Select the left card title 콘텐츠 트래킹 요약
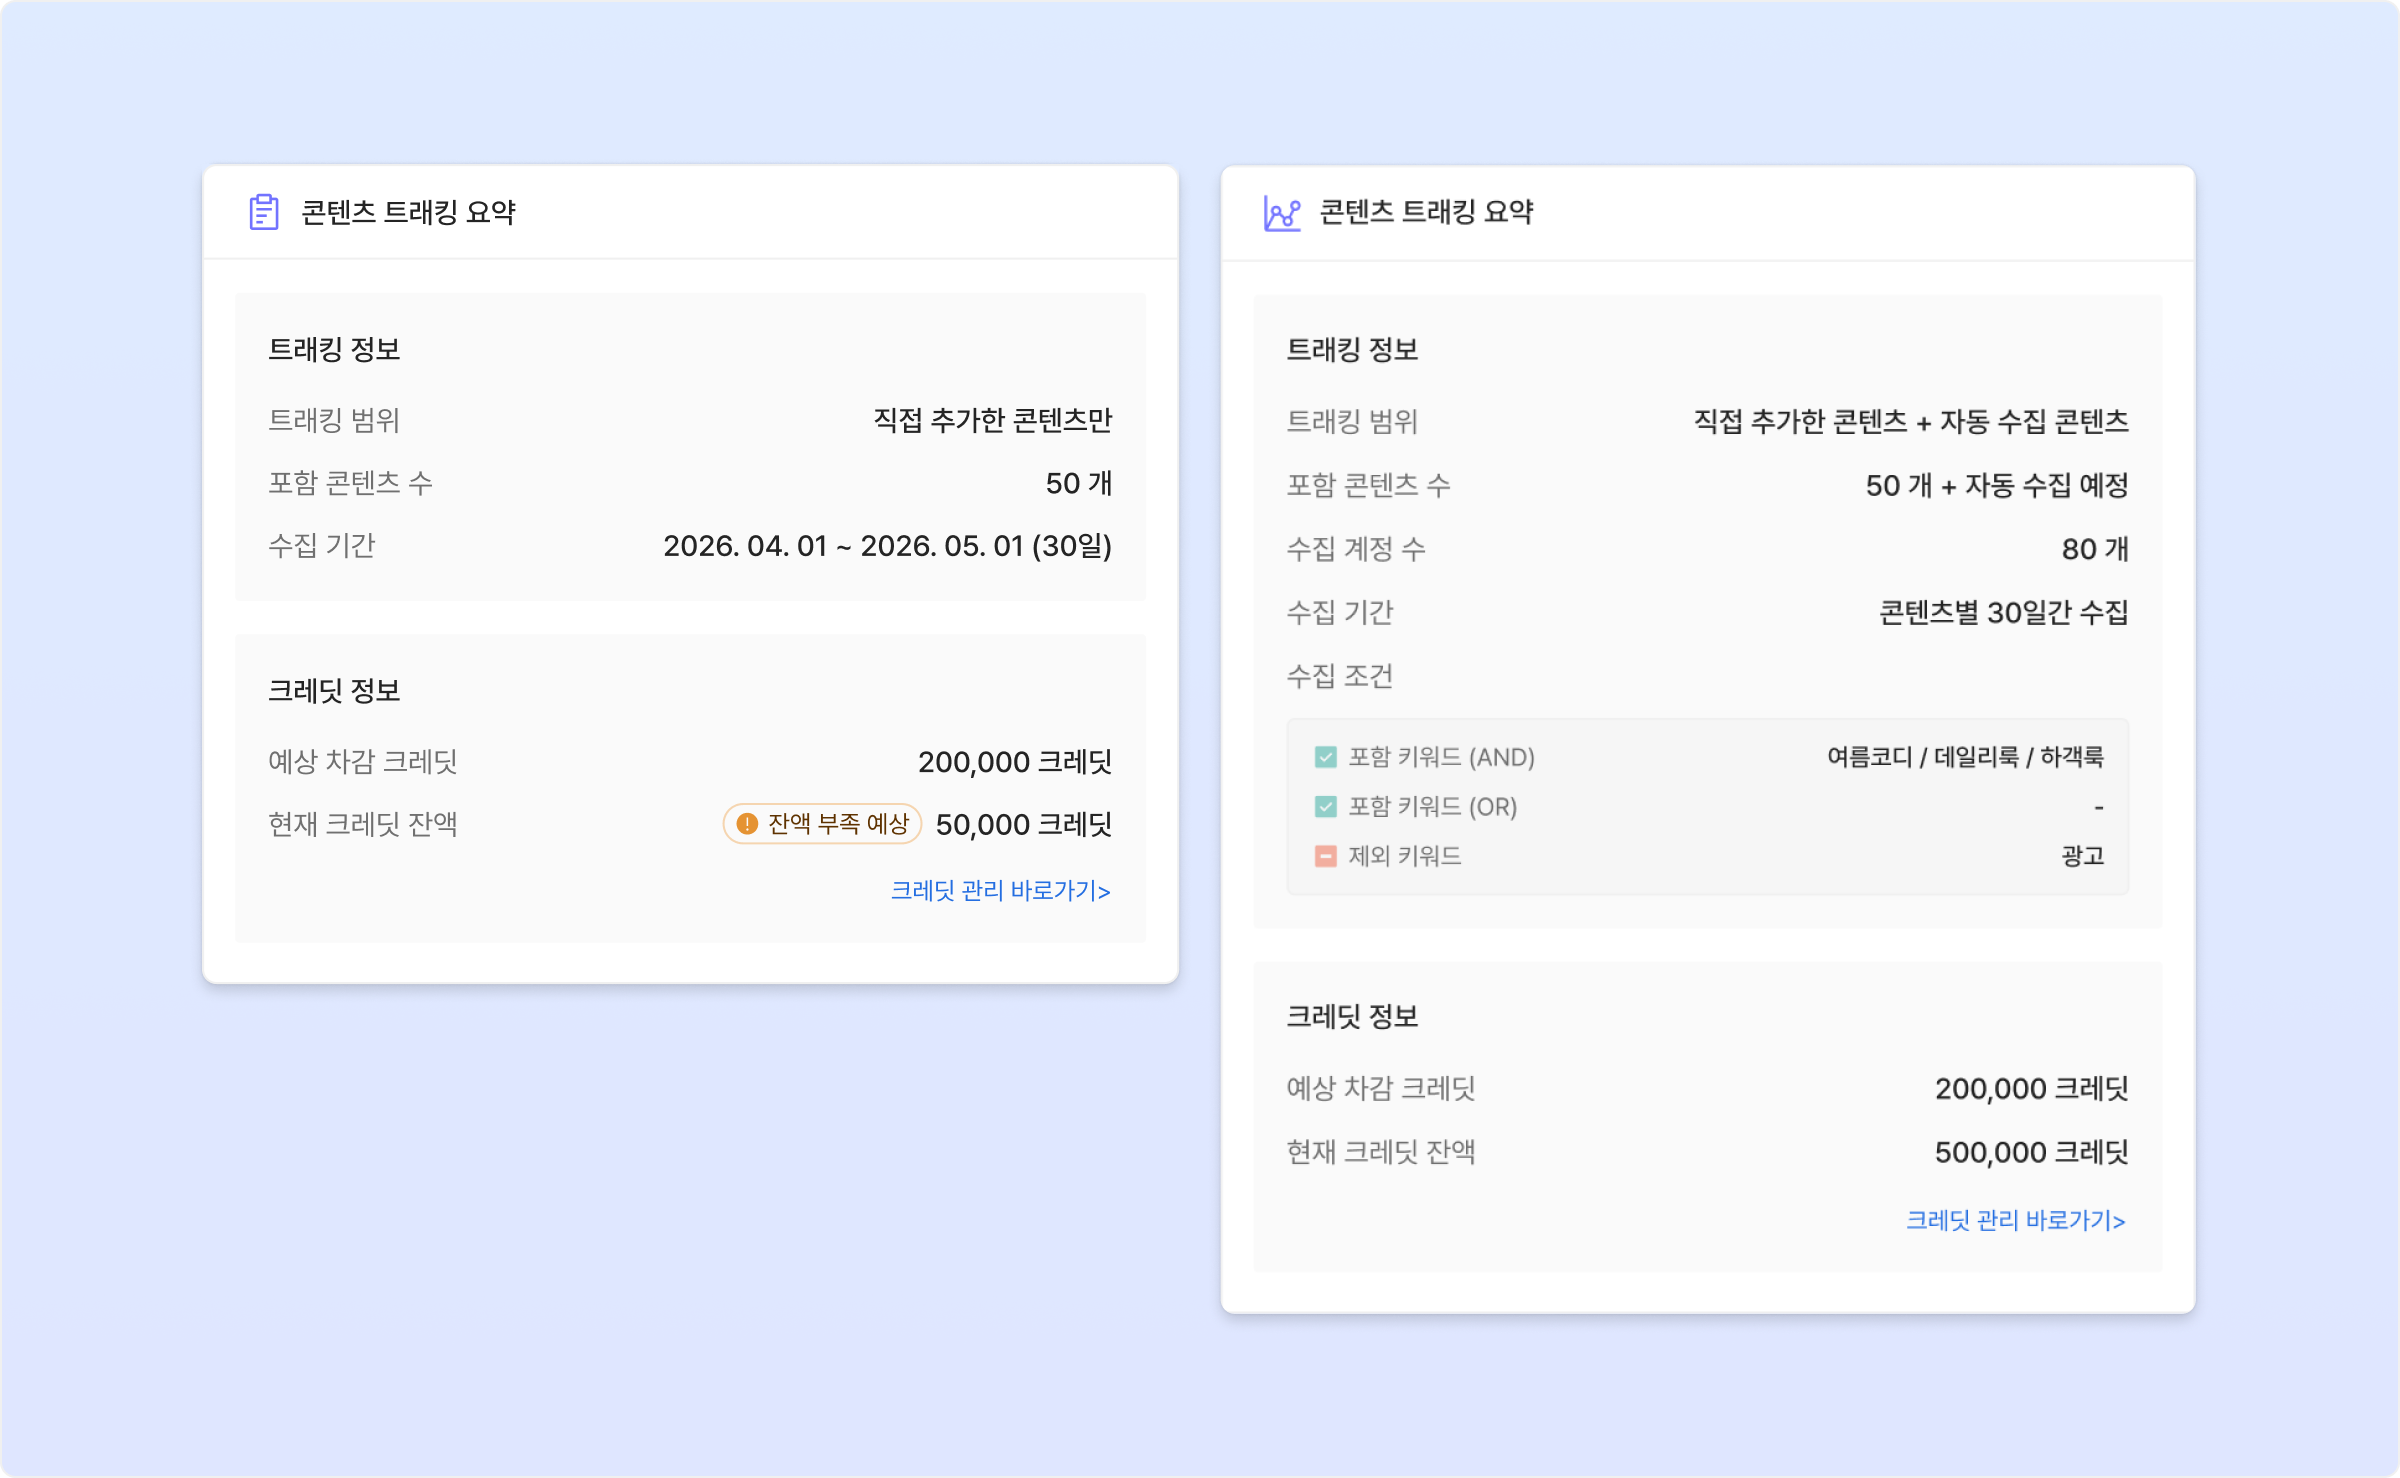This screenshot has height=1478, width=2400. click(409, 212)
